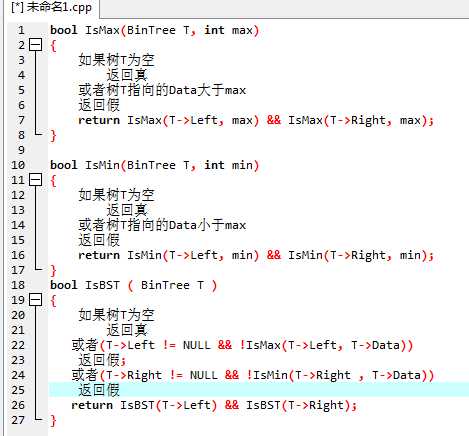Click line number 18 in gutter
469x436 pixels.
(18, 285)
